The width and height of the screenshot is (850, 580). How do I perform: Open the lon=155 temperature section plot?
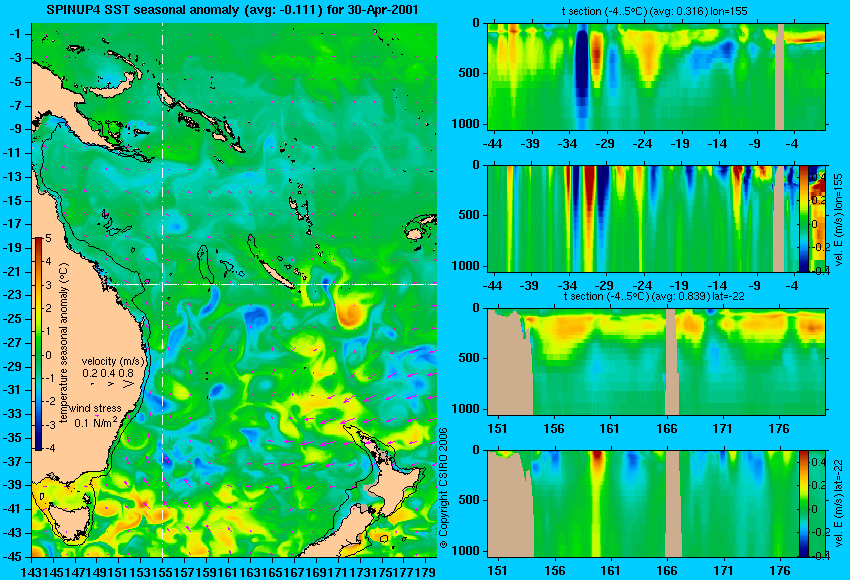(x=657, y=76)
